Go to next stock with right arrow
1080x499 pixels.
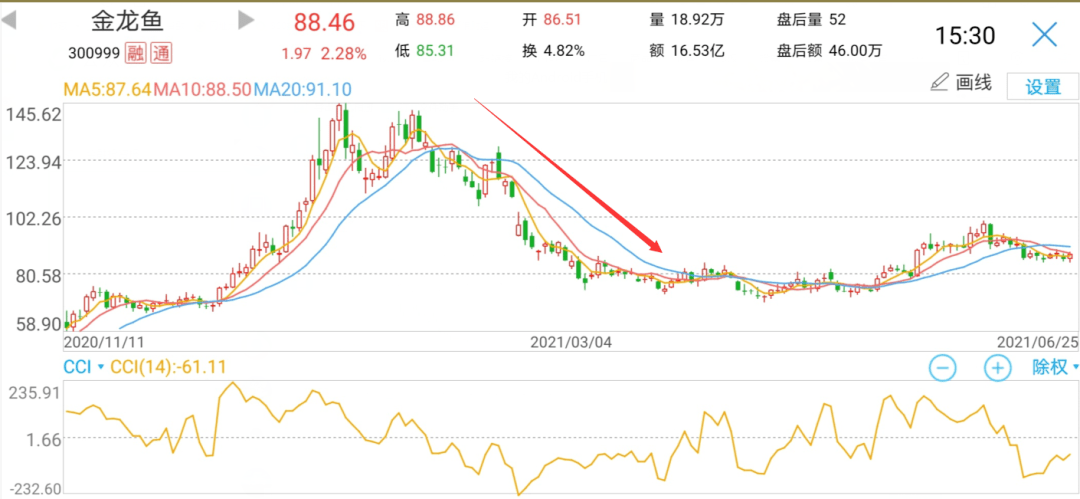[246, 21]
